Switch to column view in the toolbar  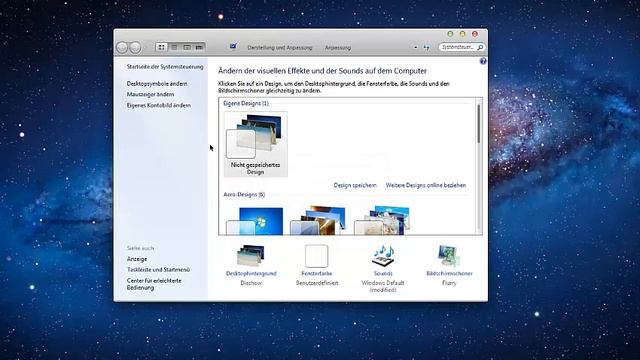187,47
